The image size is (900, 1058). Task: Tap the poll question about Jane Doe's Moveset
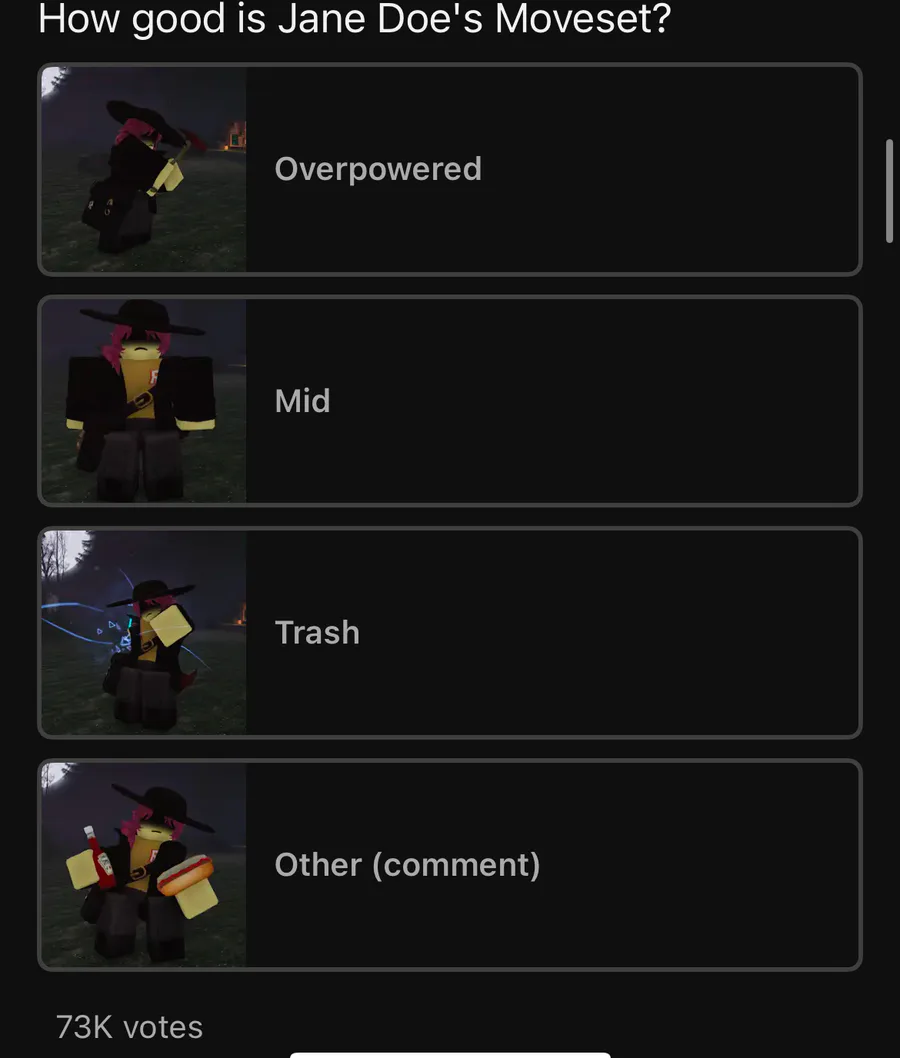355,19
